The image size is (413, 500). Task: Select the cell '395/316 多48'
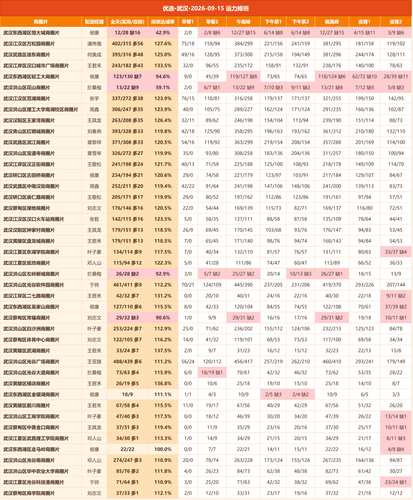(127, 55)
